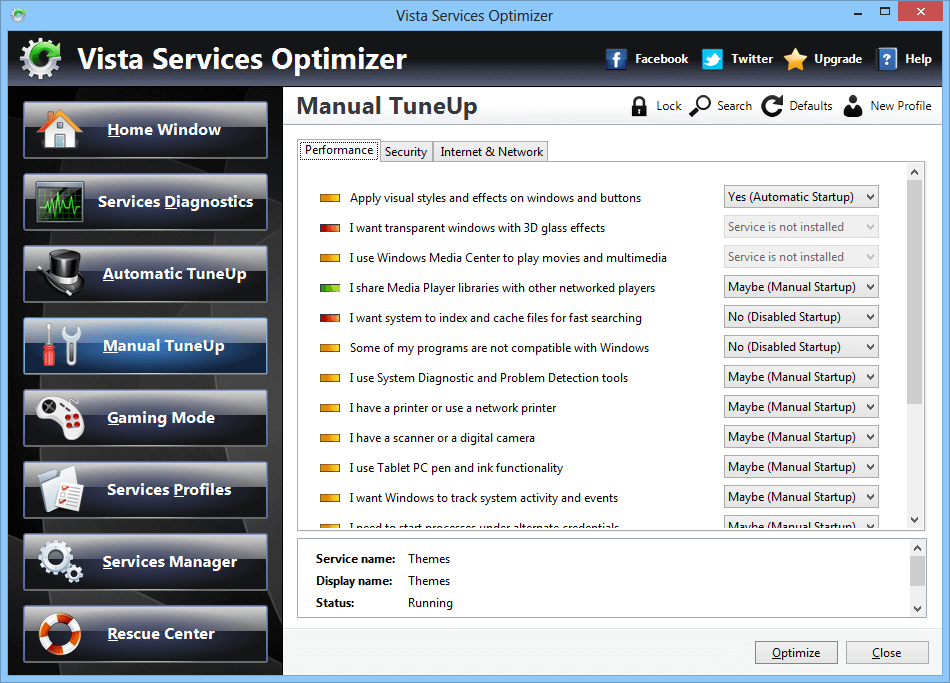Image resolution: width=950 pixels, height=683 pixels.
Task: Open the Twitter bird icon
Action: coord(712,59)
